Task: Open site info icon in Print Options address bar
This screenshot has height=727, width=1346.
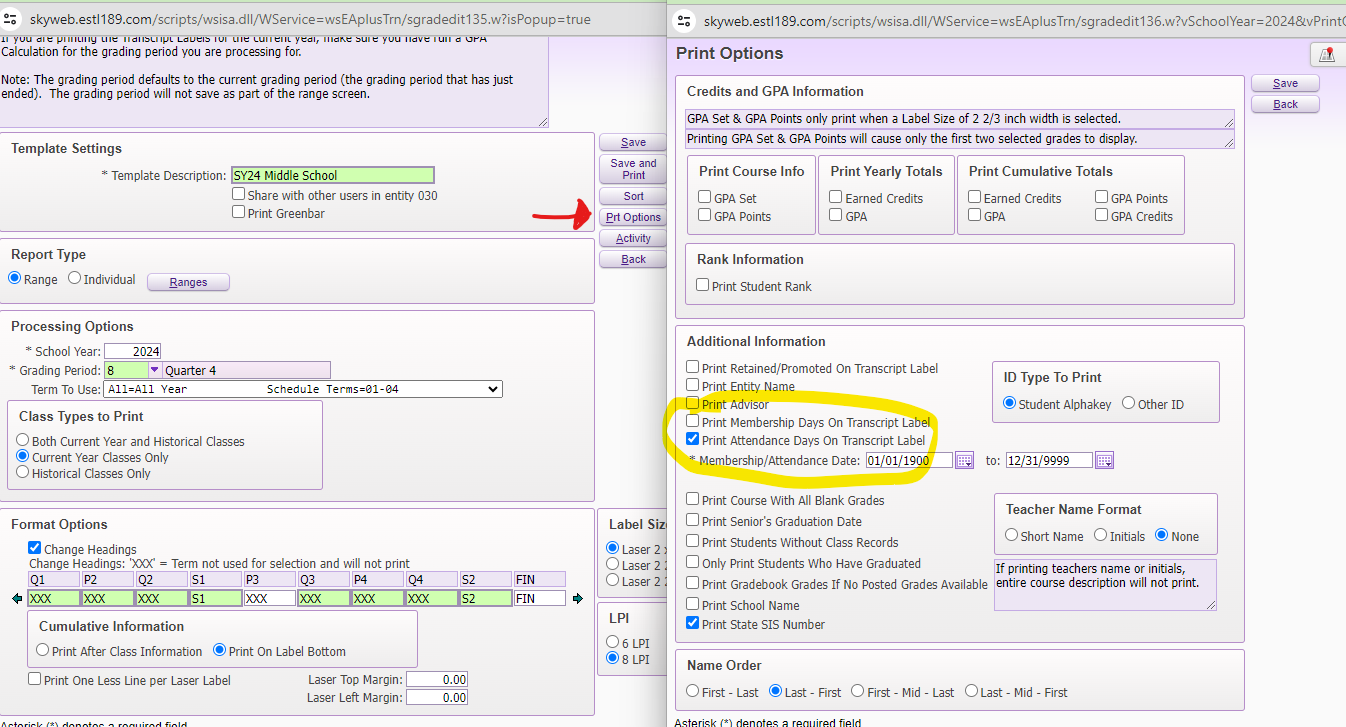Action: pos(685,19)
